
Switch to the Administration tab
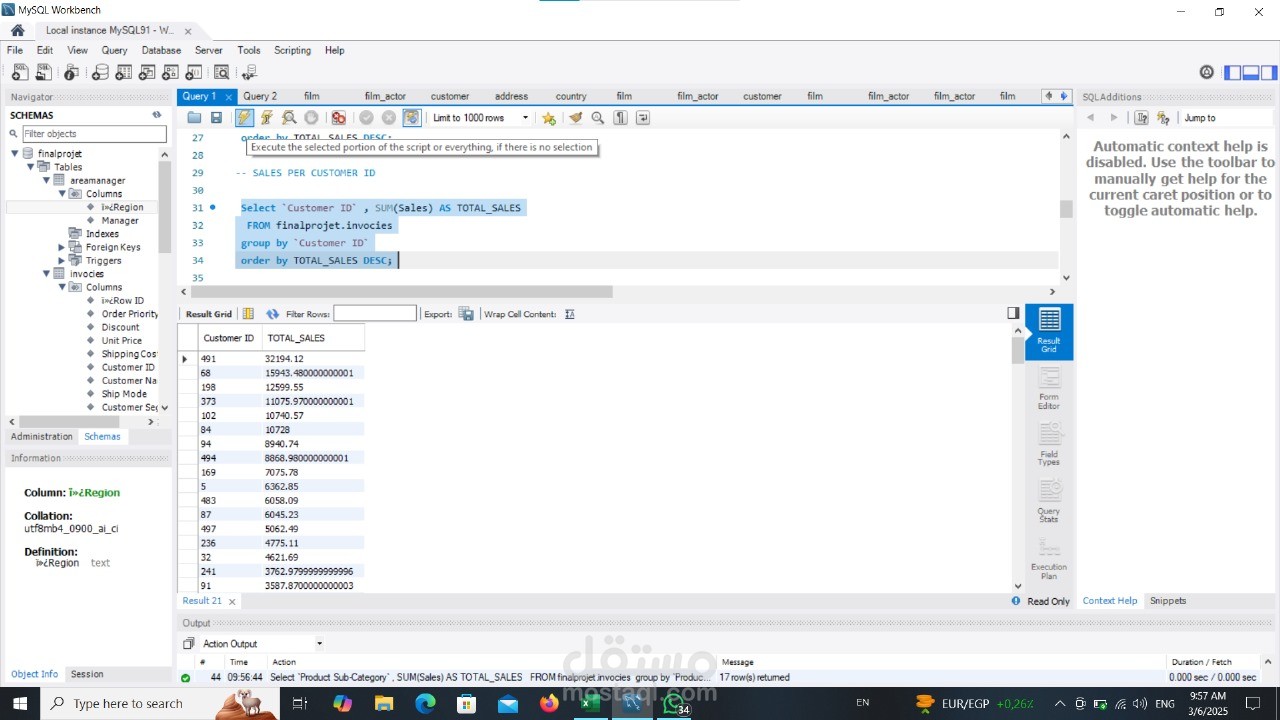[42, 437]
